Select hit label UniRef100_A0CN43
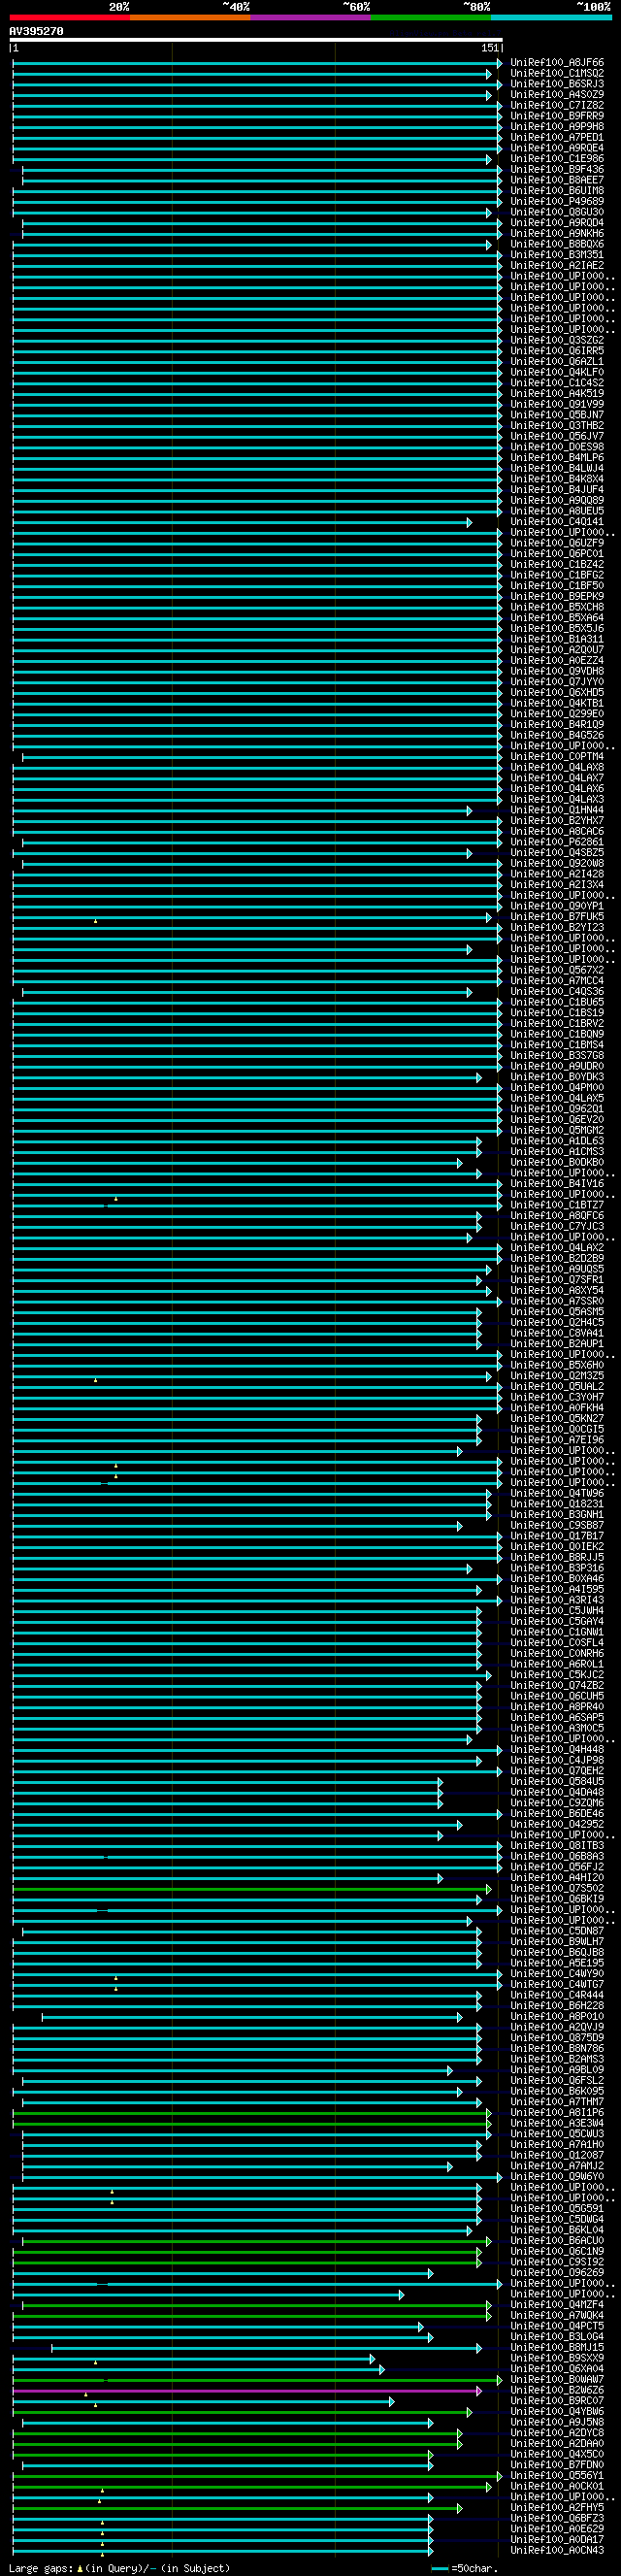Image resolution: width=621 pixels, height=2576 pixels. pos(557,2549)
